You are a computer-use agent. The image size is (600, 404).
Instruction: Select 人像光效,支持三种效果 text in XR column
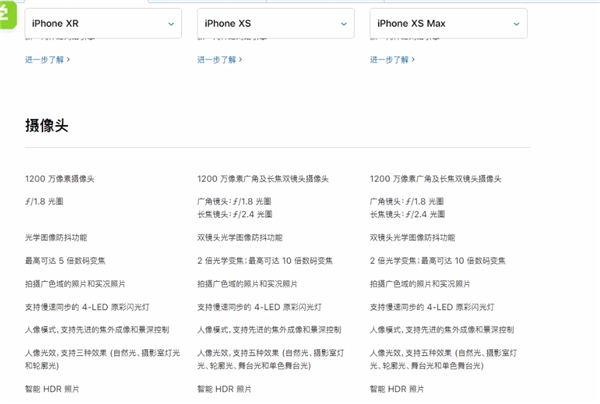66,353
